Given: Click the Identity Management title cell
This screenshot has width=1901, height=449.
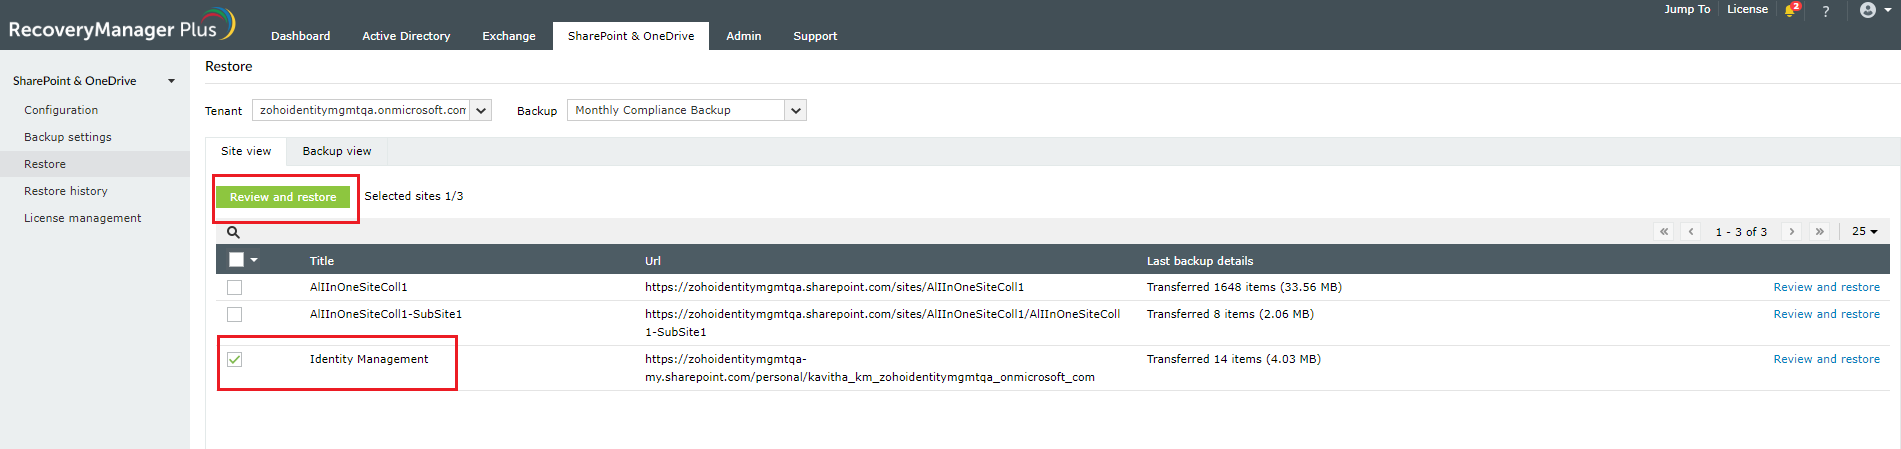Looking at the screenshot, I should point(369,359).
